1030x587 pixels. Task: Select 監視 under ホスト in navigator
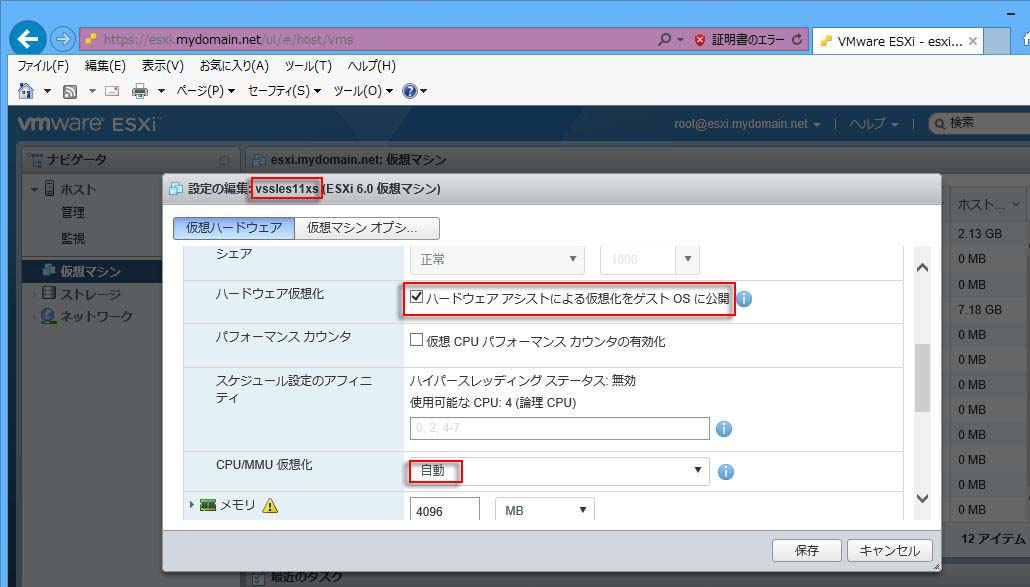[73, 238]
